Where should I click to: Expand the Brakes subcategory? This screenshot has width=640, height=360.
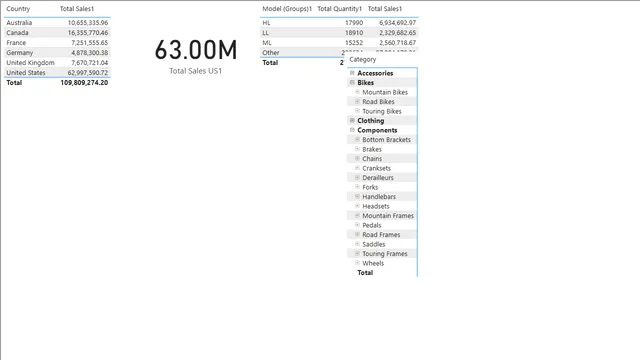tap(357, 149)
